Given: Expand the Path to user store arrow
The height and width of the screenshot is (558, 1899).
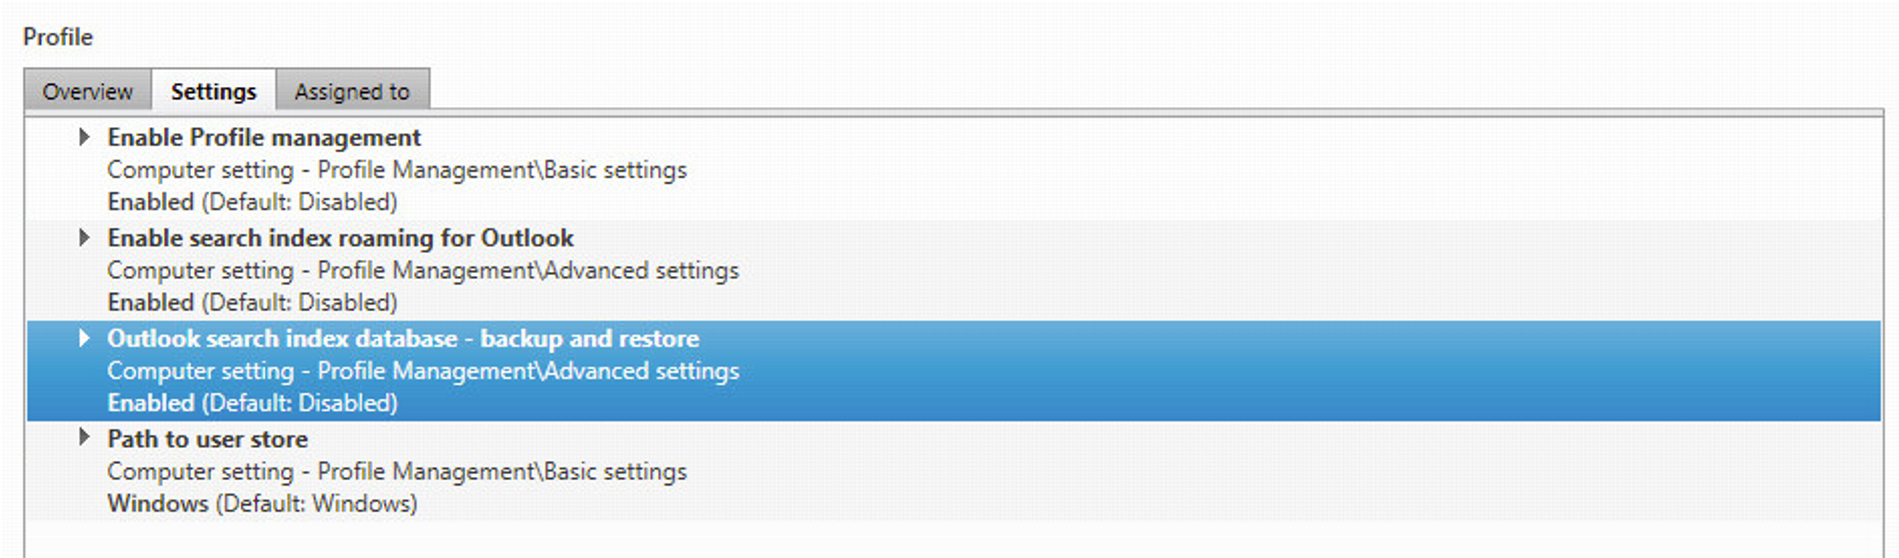Looking at the screenshot, I should [x=85, y=438].
